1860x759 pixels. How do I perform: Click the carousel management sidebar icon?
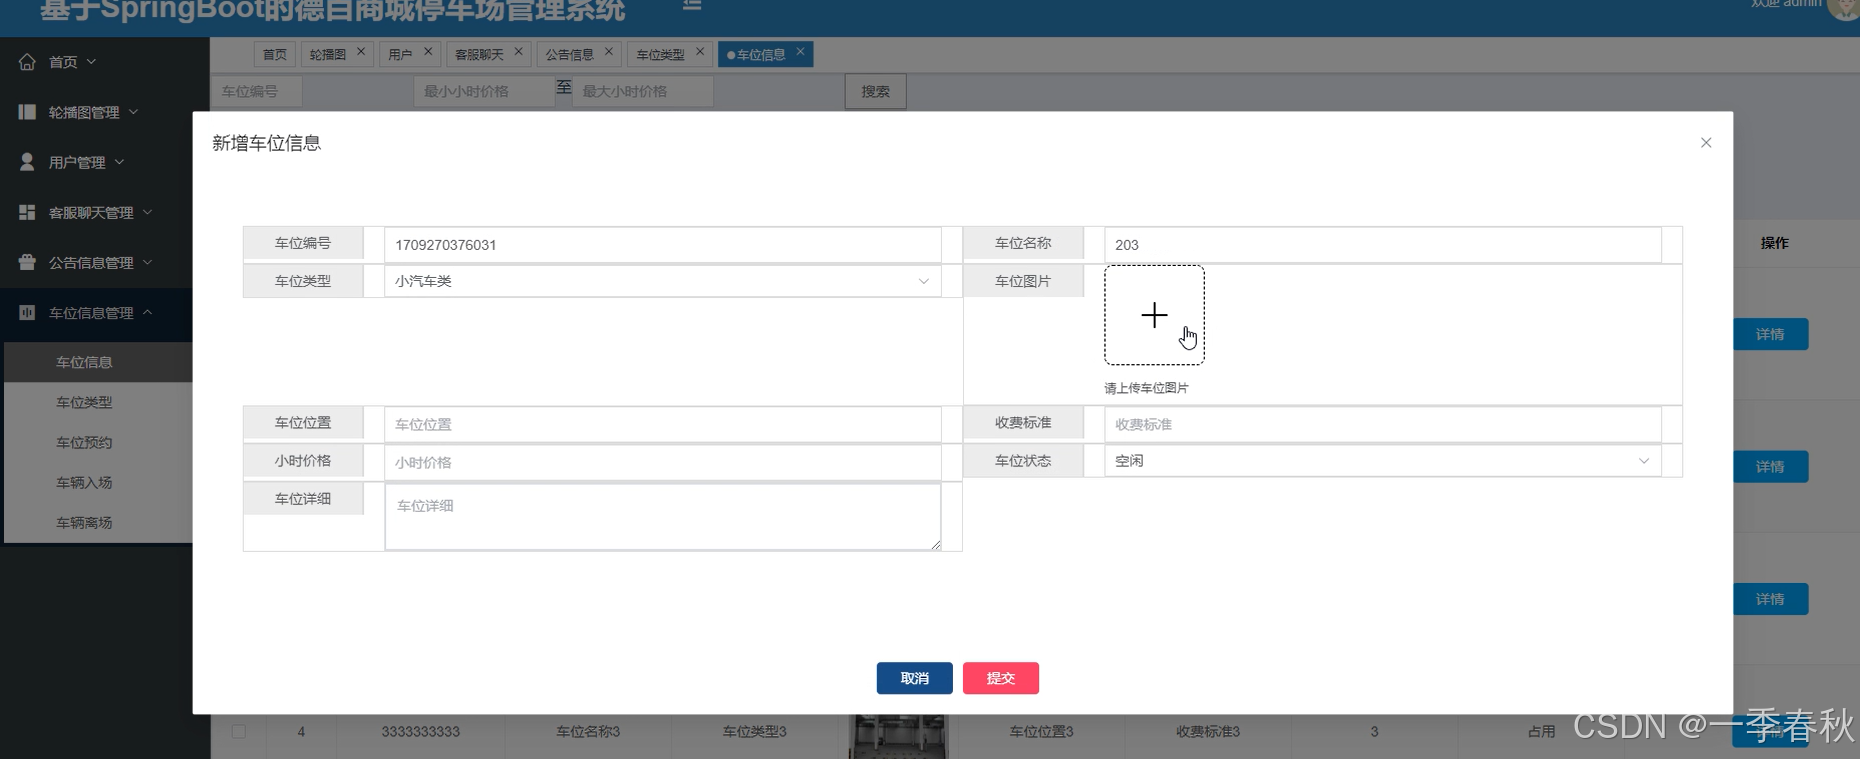27,112
